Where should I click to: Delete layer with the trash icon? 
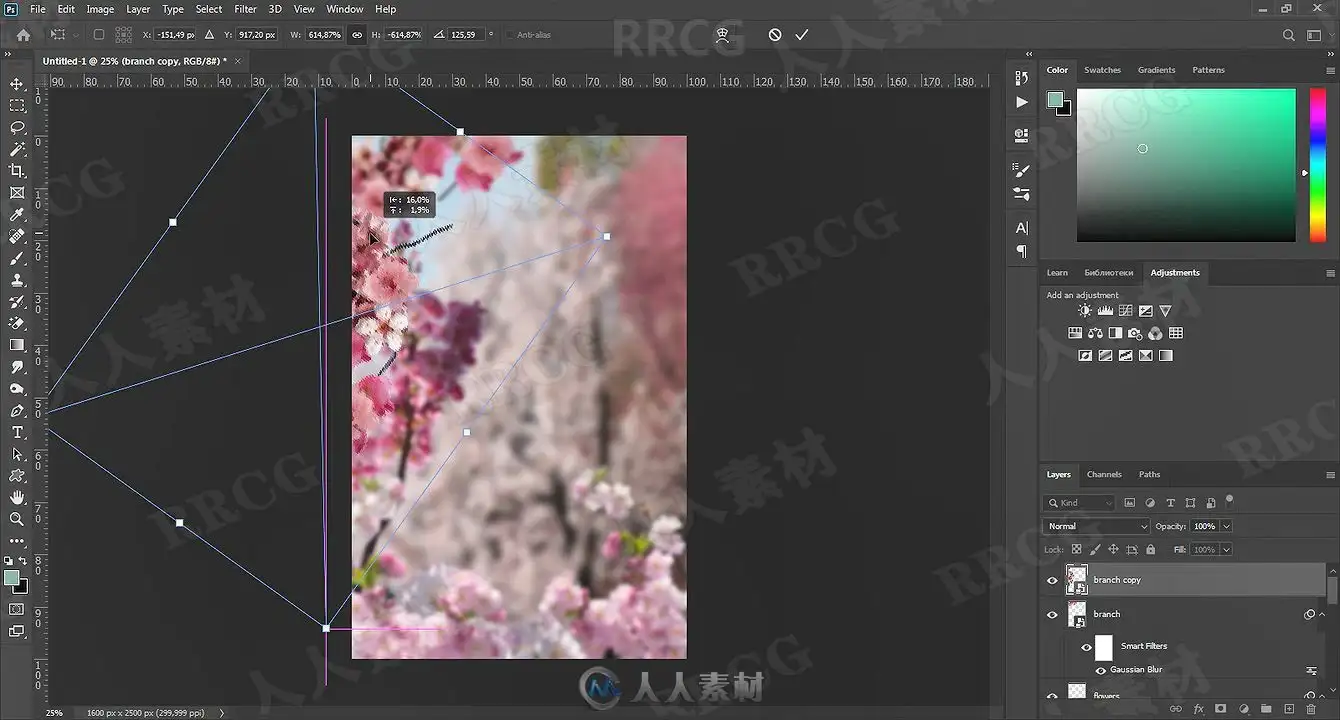(1311, 709)
